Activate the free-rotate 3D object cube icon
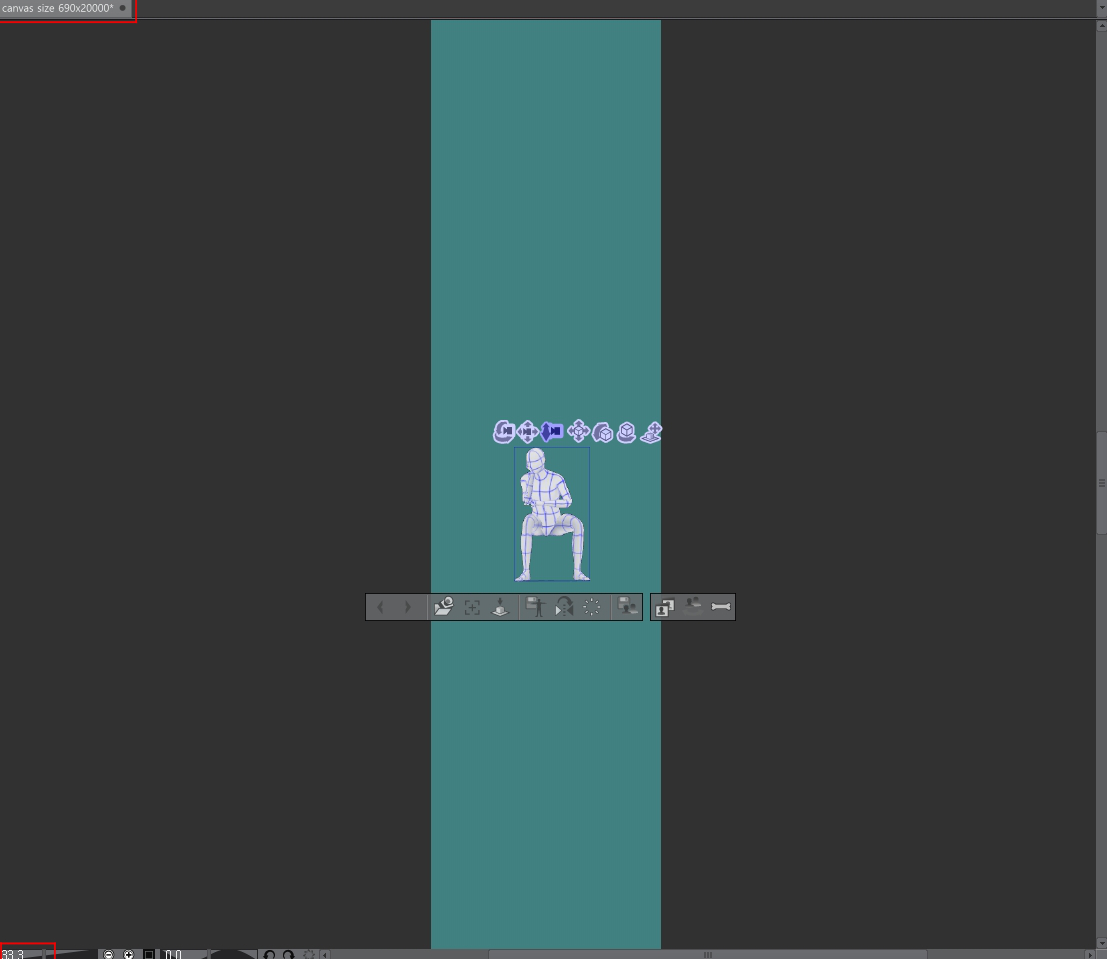The height and width of the screenshot is (959, 1107). (602, 432)
